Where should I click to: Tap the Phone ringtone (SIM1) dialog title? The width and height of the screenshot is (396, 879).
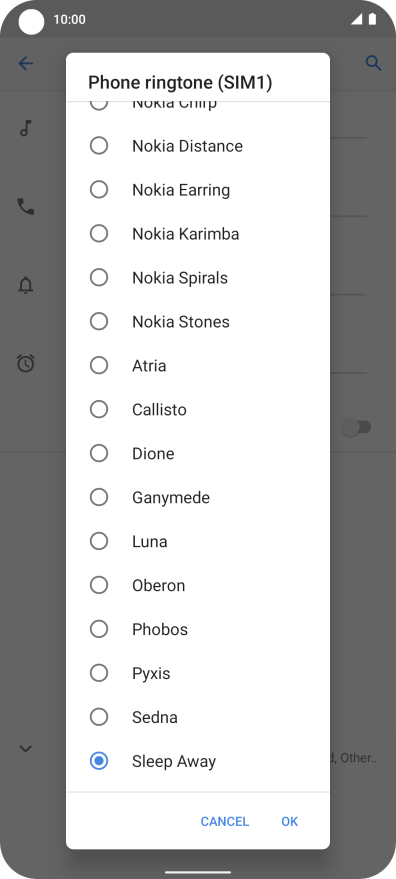(x=180, y=83)
